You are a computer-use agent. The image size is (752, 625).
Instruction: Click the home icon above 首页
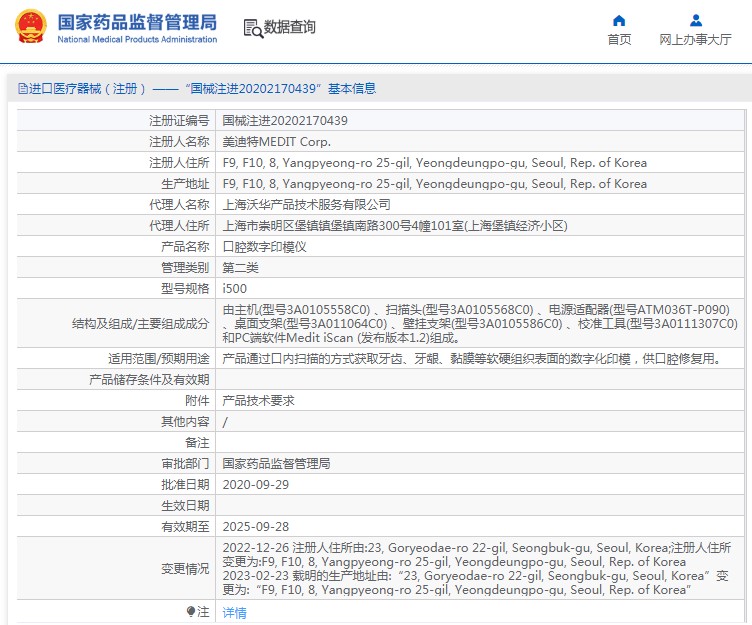(619, 20)
